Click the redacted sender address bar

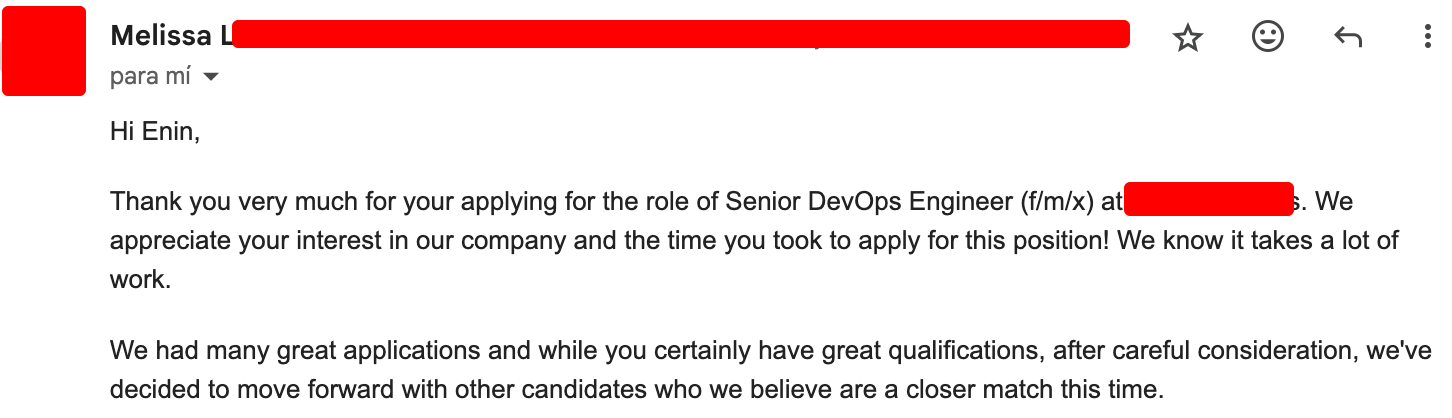(680, 33)
